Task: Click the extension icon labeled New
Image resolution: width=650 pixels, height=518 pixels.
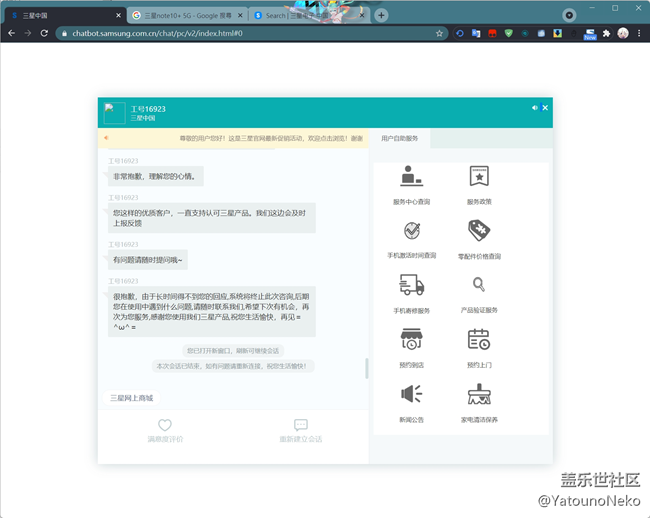Action: tap(590, 34)
